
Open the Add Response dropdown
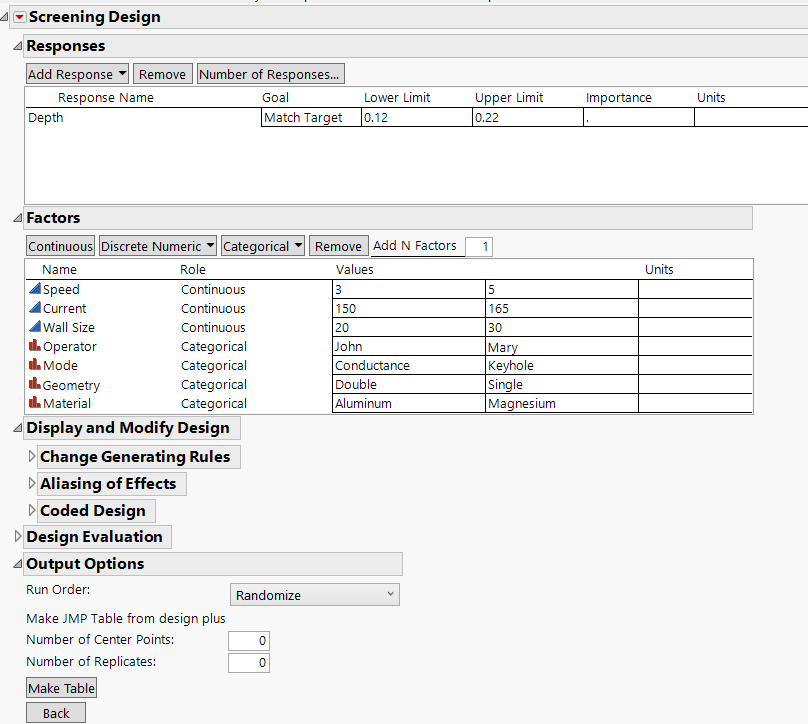[x=77, y=73]
